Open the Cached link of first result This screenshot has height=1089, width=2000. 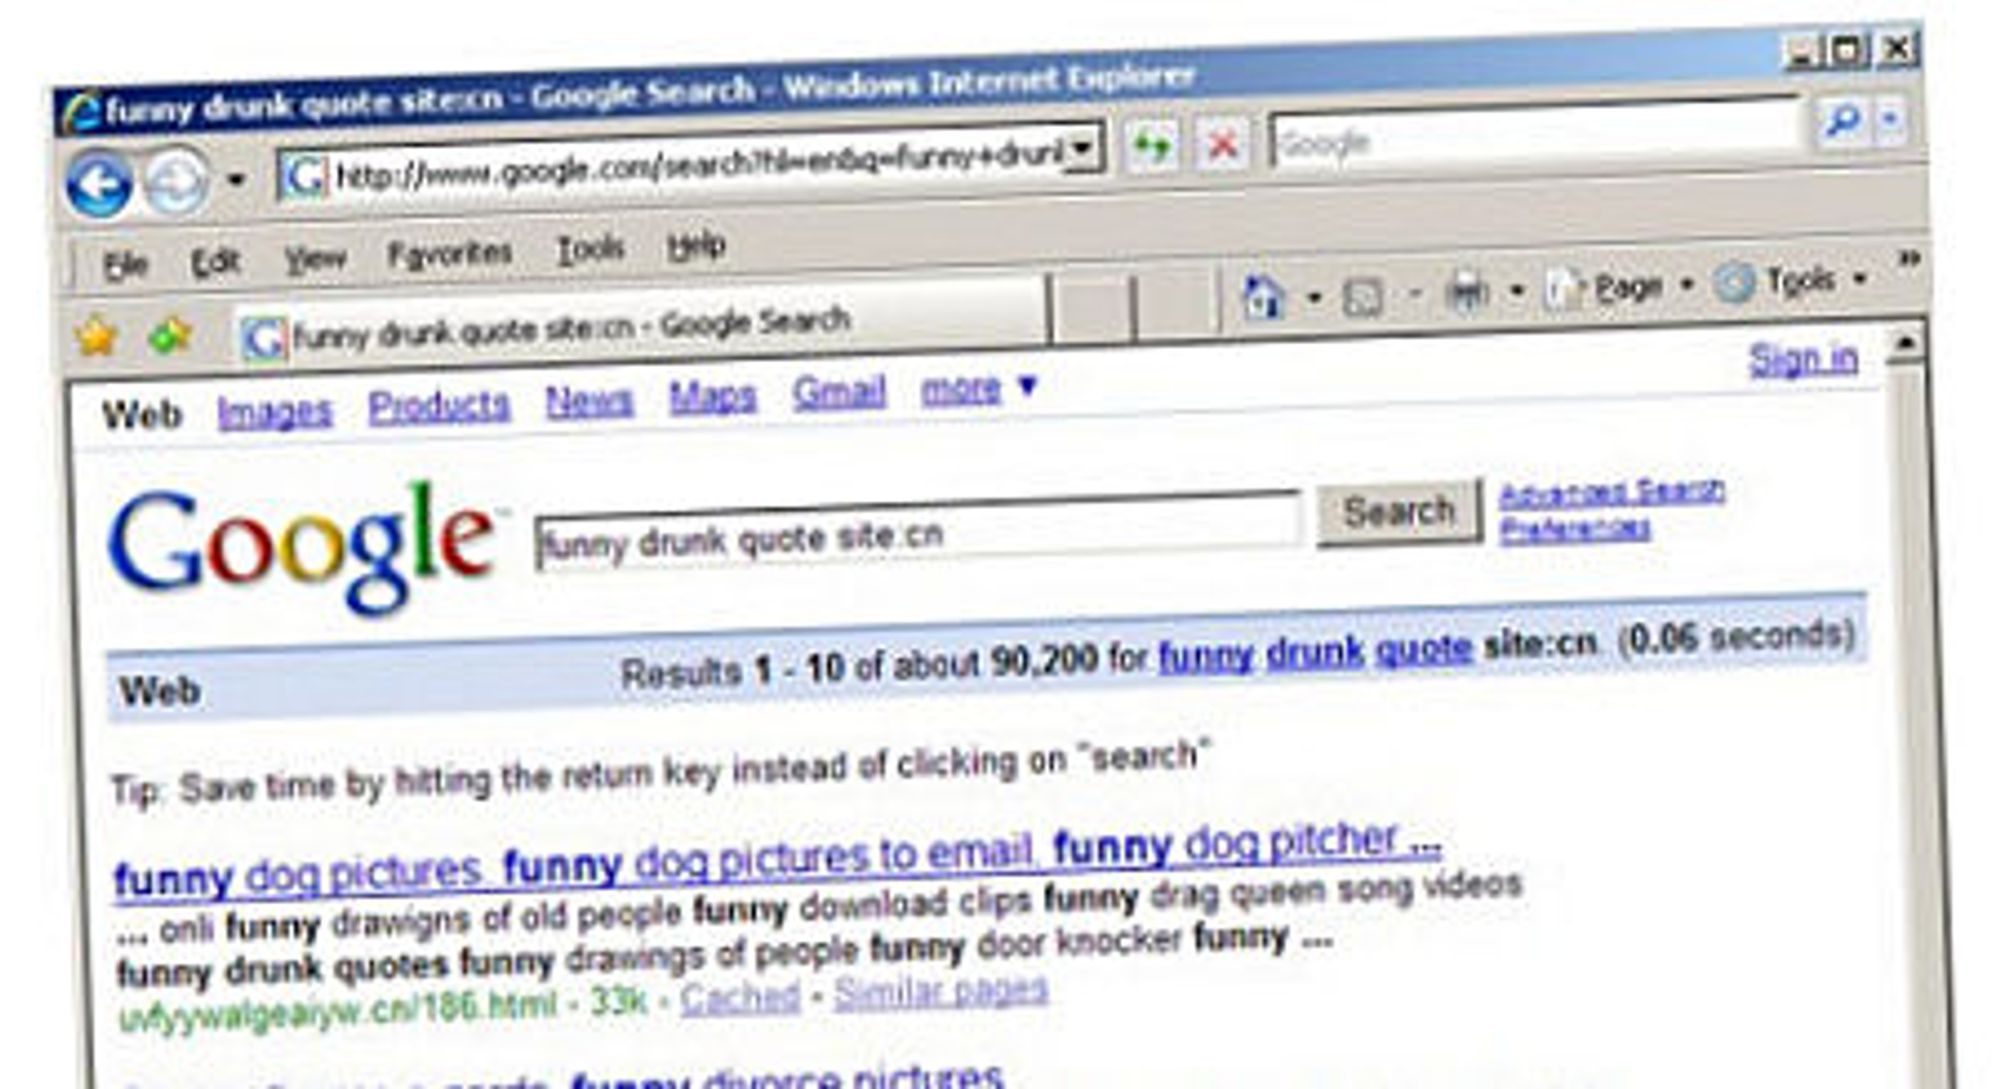740,997
